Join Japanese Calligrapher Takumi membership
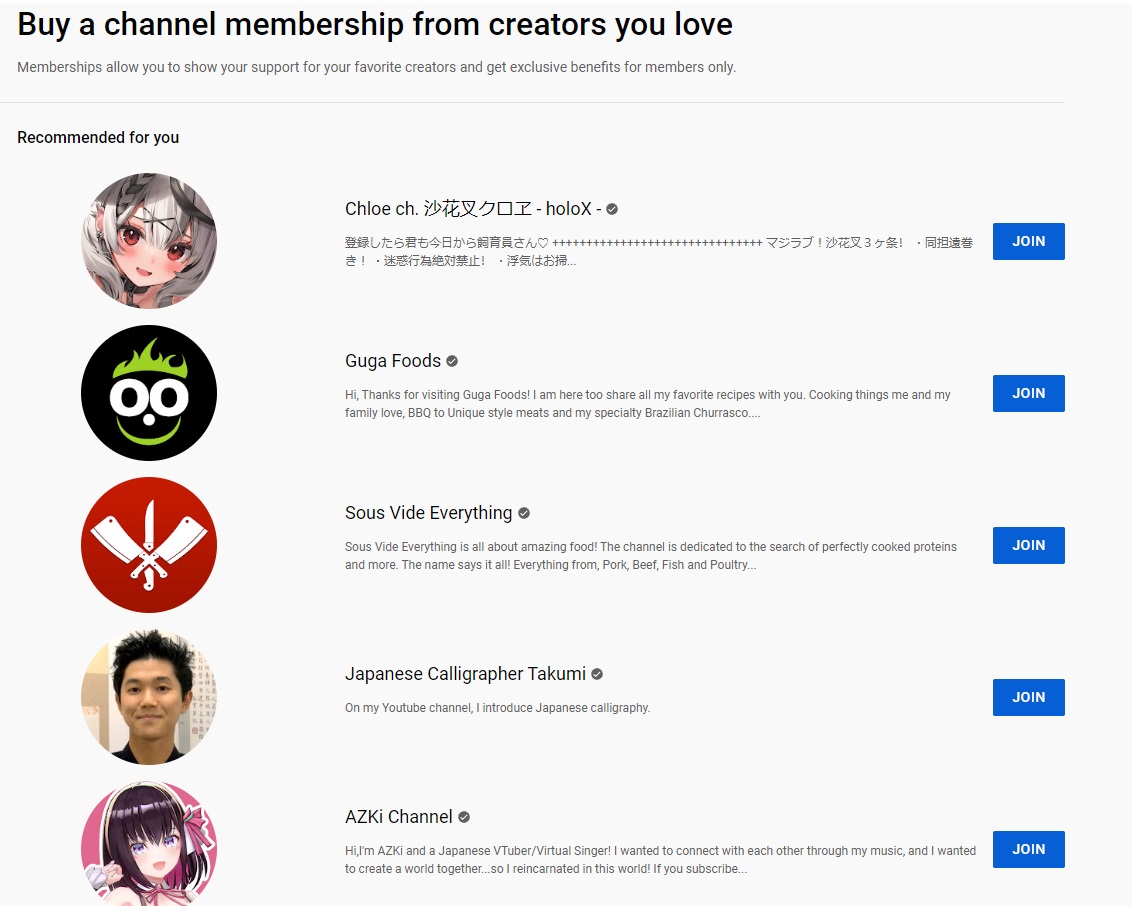 [1028, 697]
